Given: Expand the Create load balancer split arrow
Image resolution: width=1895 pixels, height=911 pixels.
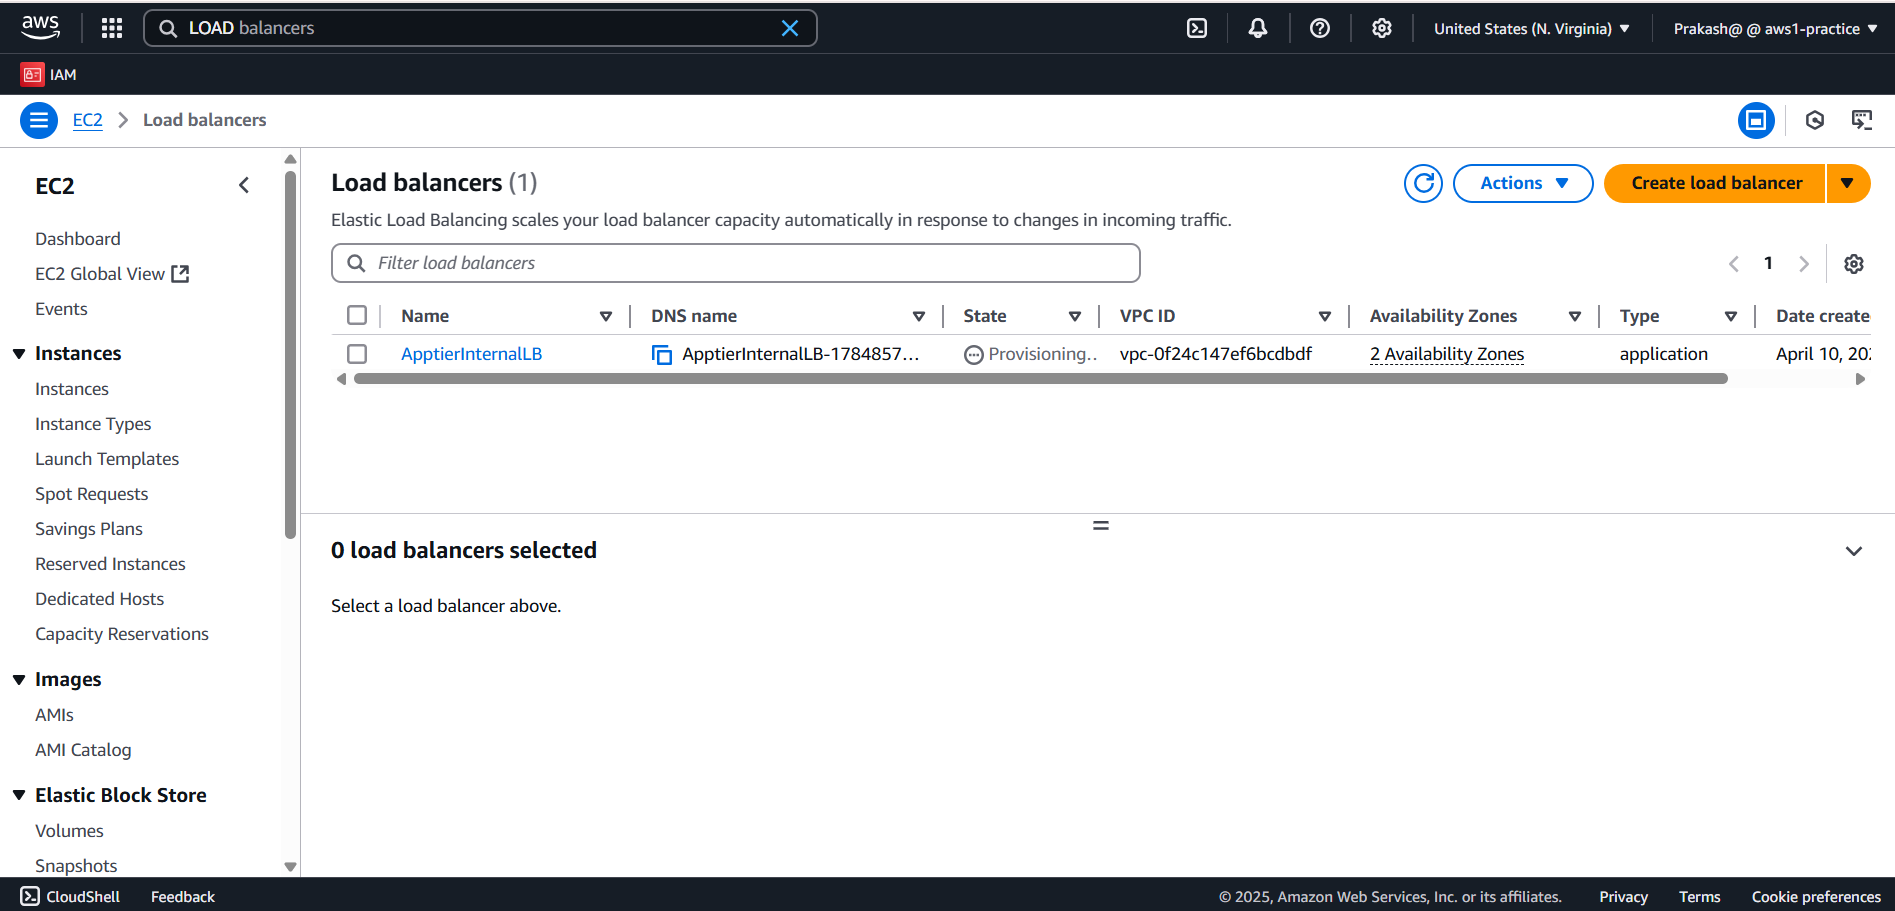Looking at the screenshot, I should pos(1848,183).
